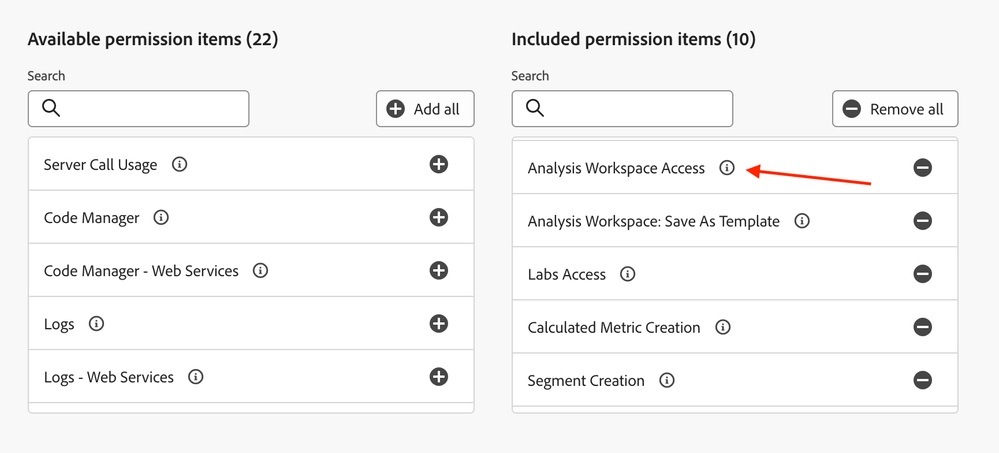The image size is (999, 453).
Task: Add Logs - Web Services permission
Action: pos(438,377)
